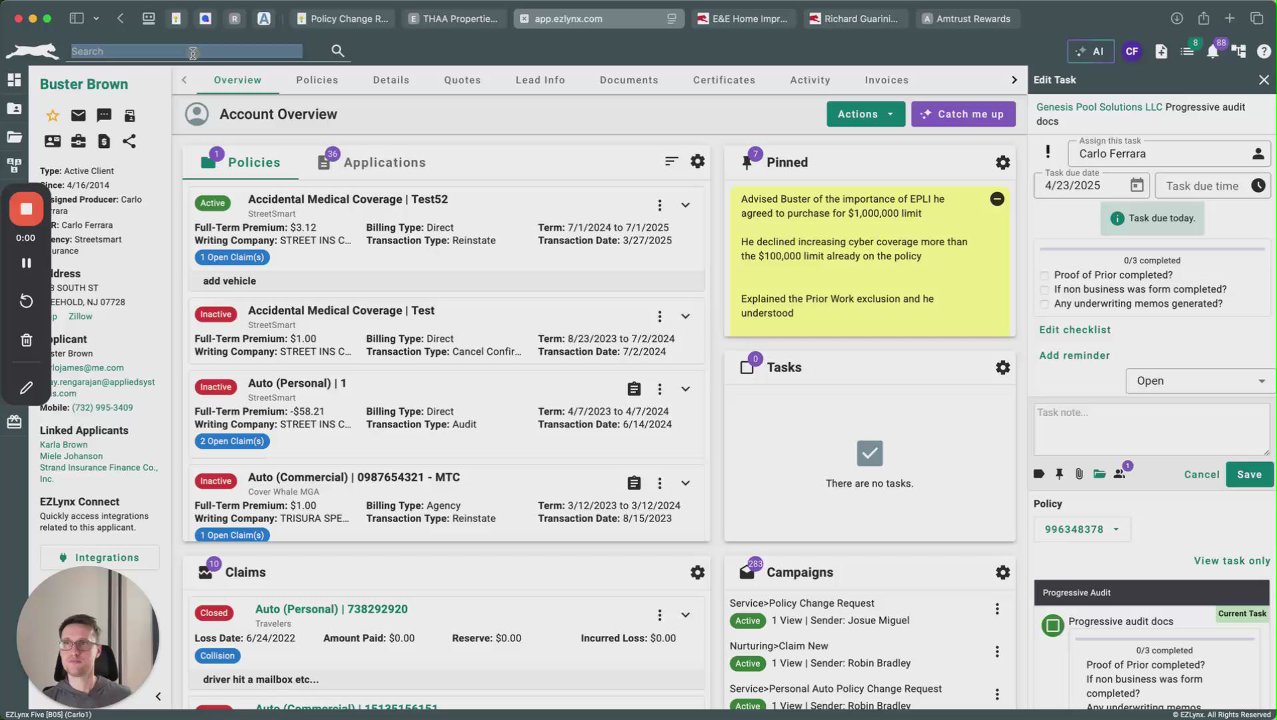Click the email envelope icon under Buster Brown

click(78, 116)
